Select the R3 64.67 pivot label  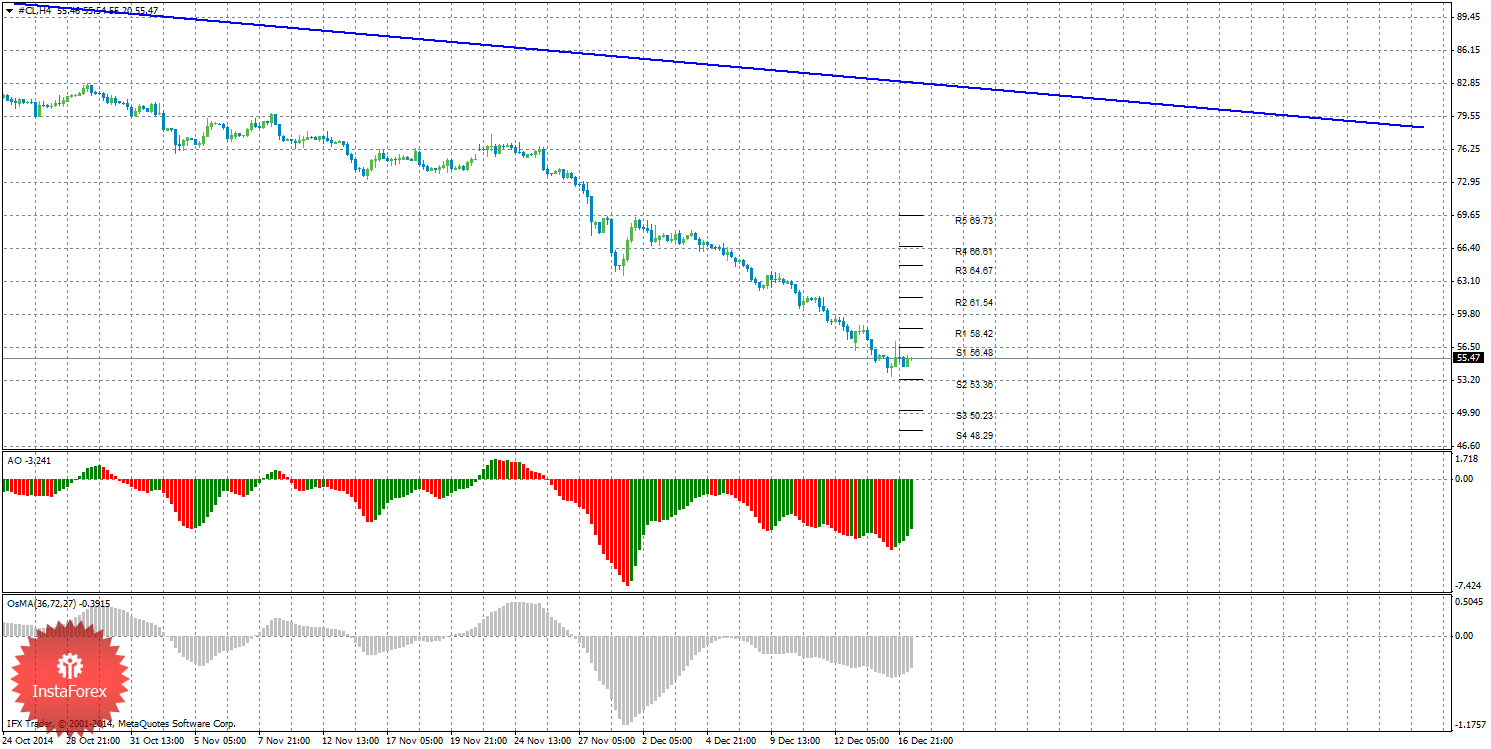coord(973,270)
